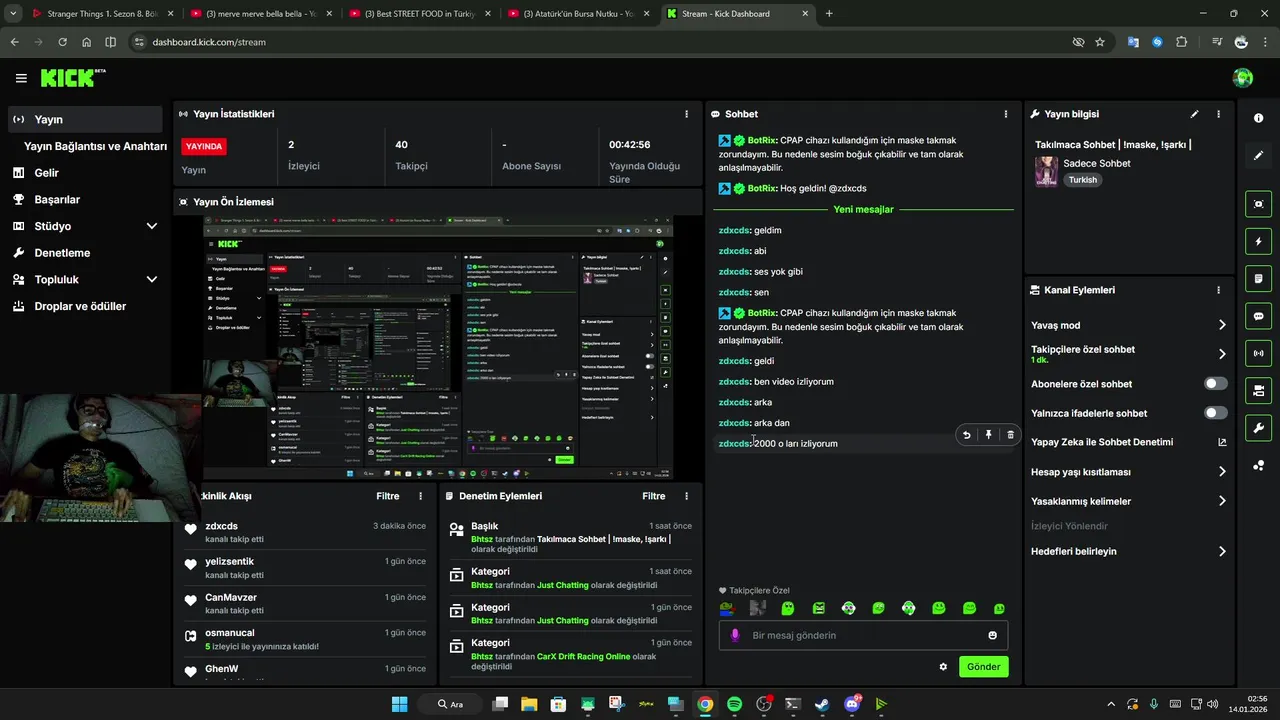
Task: Open Hedefleri belirleyin chevron
Action: (1222, 551)
